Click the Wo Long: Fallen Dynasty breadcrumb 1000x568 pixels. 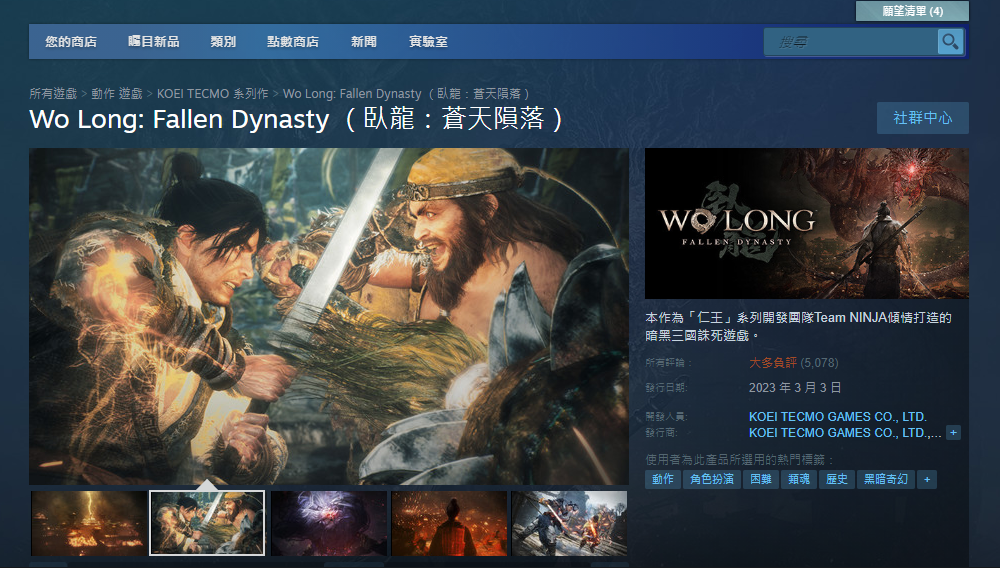(406, 94)
